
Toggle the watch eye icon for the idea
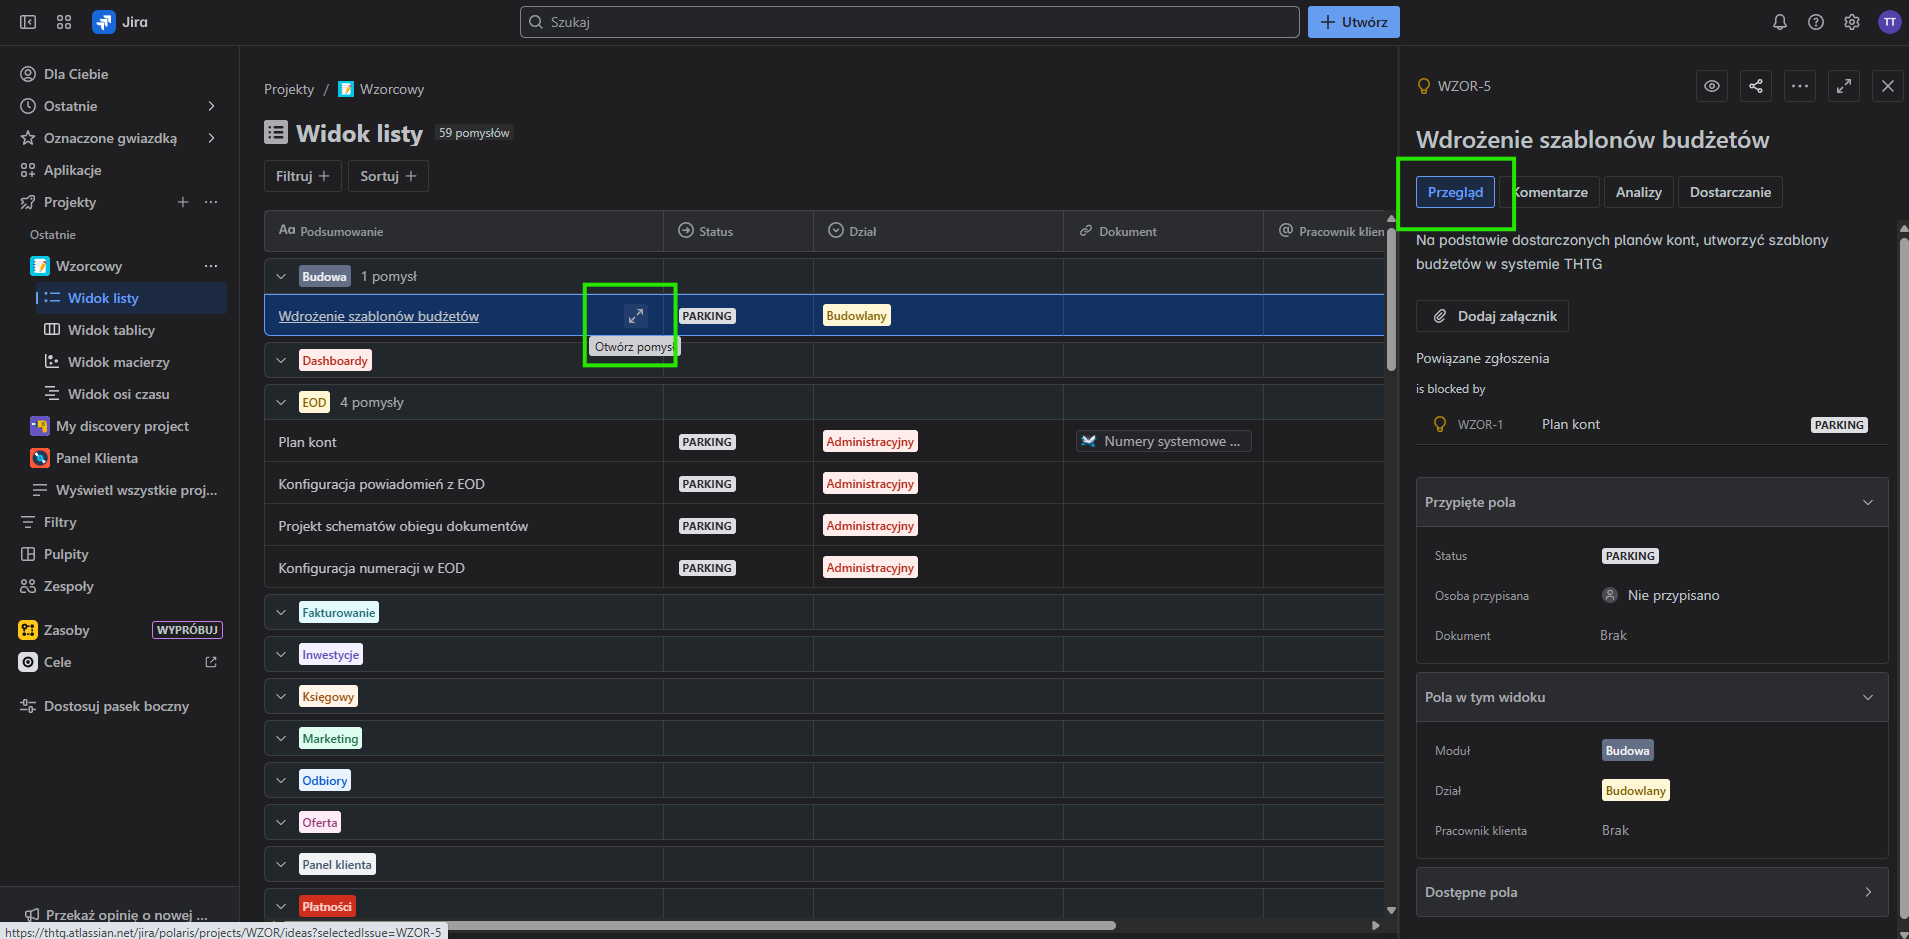click(1712, 86)
